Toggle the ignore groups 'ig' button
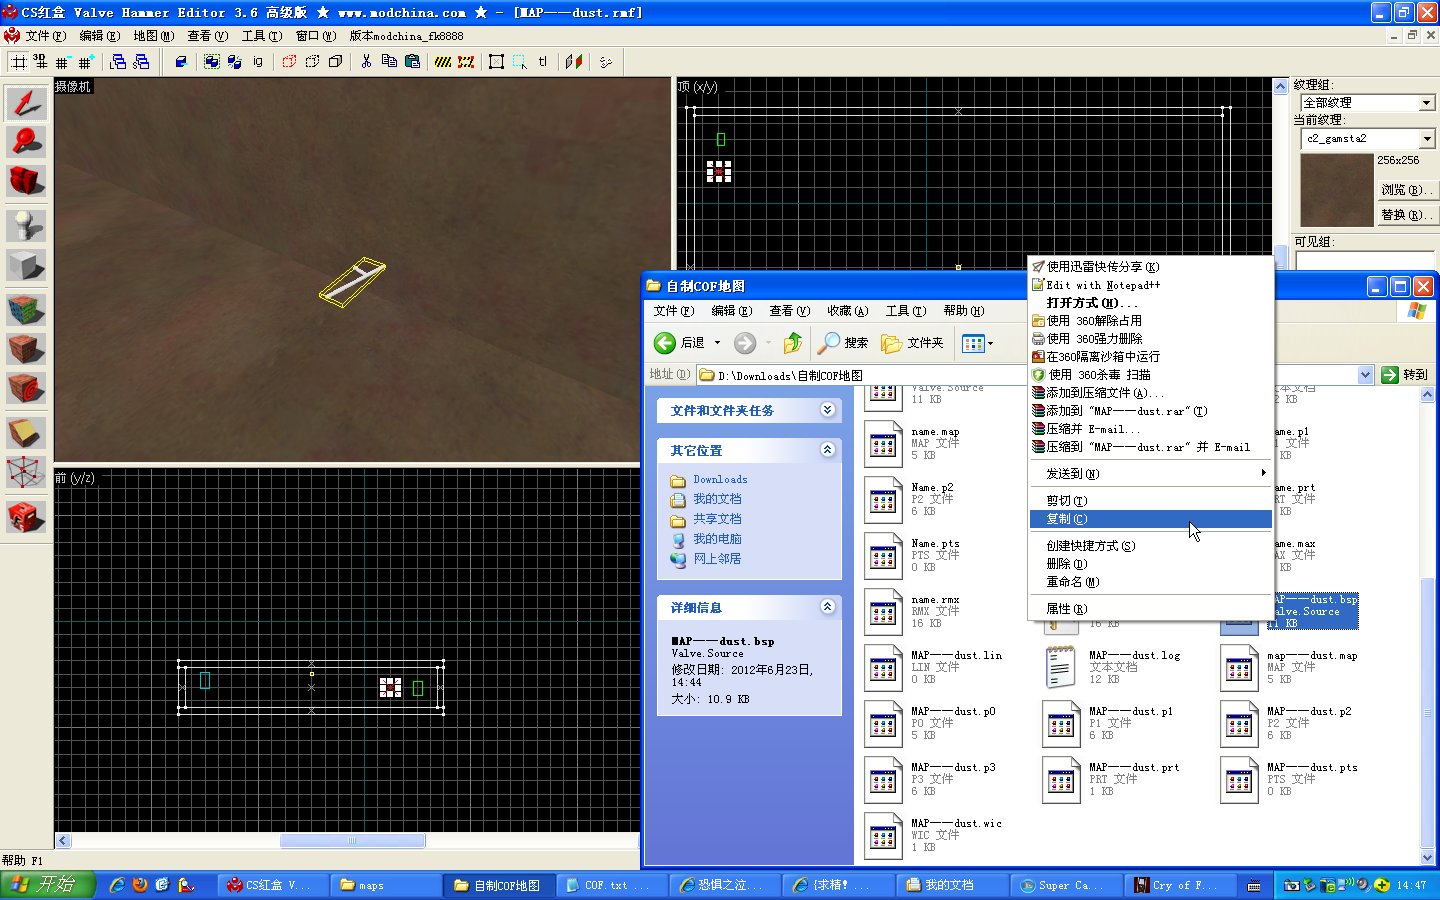The width and height of the screenshot is (1440, 900). [x=258, y=62]
